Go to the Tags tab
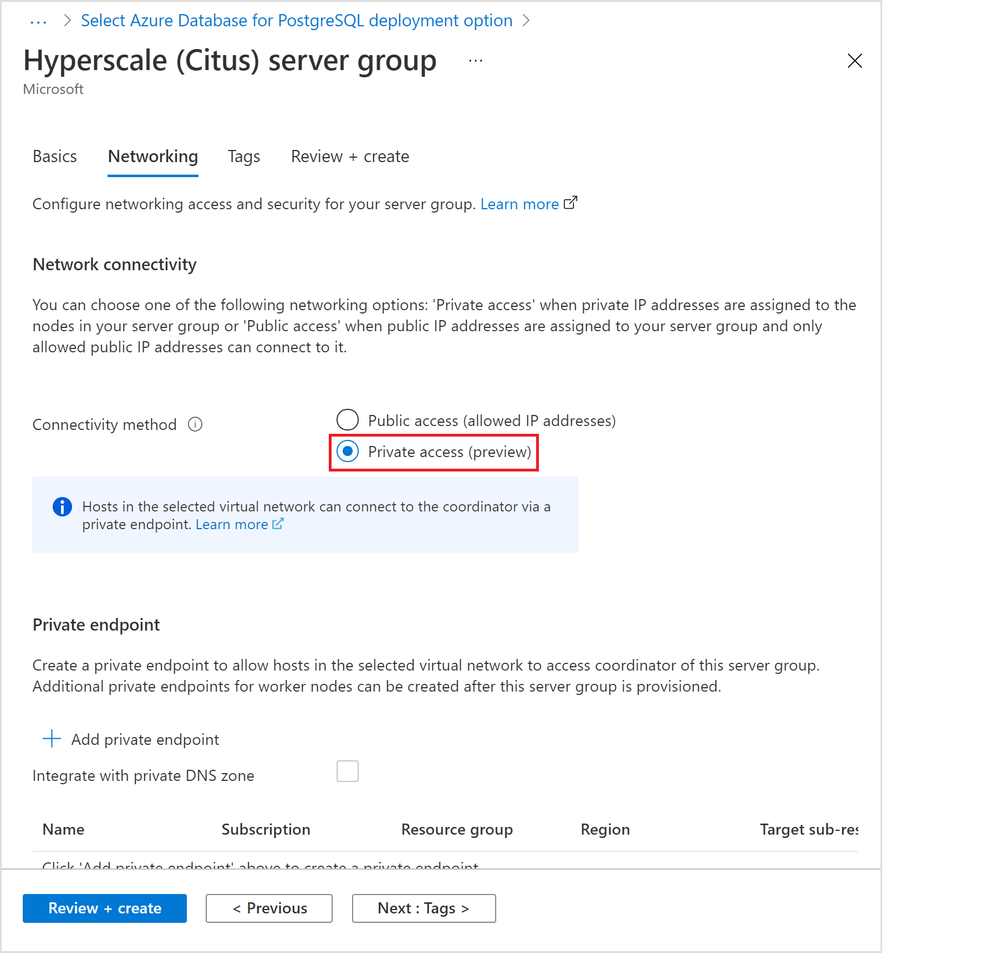This screenshot has width=998, height=953. [x=244, y=157]
